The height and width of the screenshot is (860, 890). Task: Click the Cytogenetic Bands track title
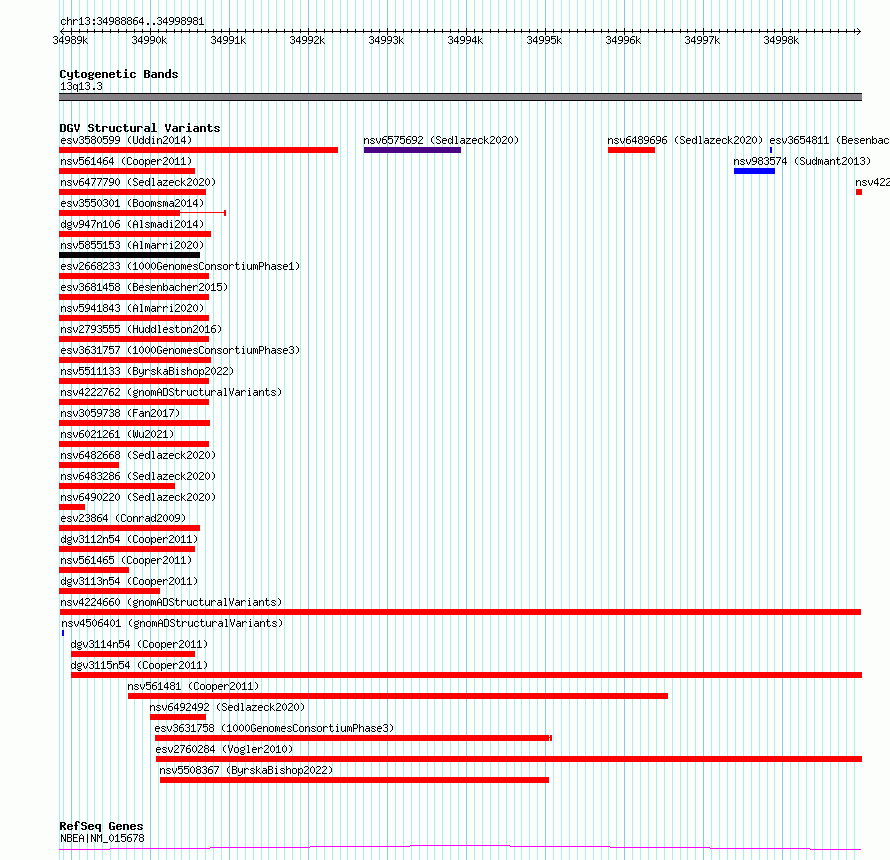(119, 74)
